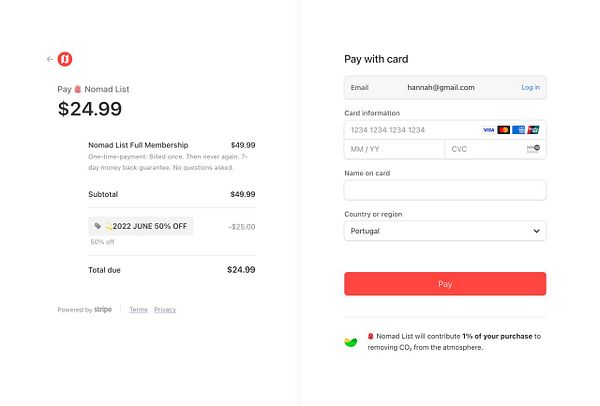Screen dimensions: 600x406
Task: Click the Visa card icon
Action: 488,130
